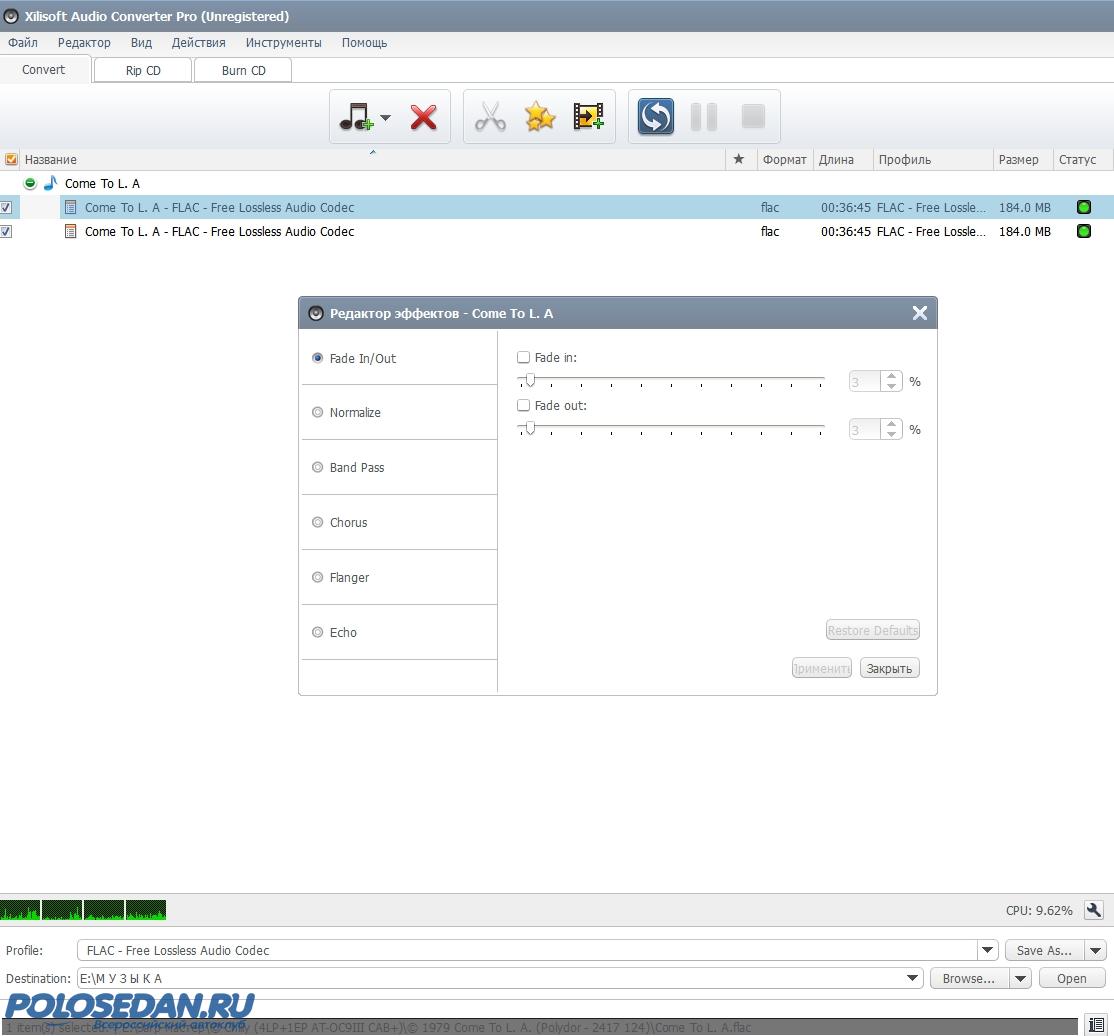
Task: Enable the Fade out checkbox
Action: pos(523,406)
